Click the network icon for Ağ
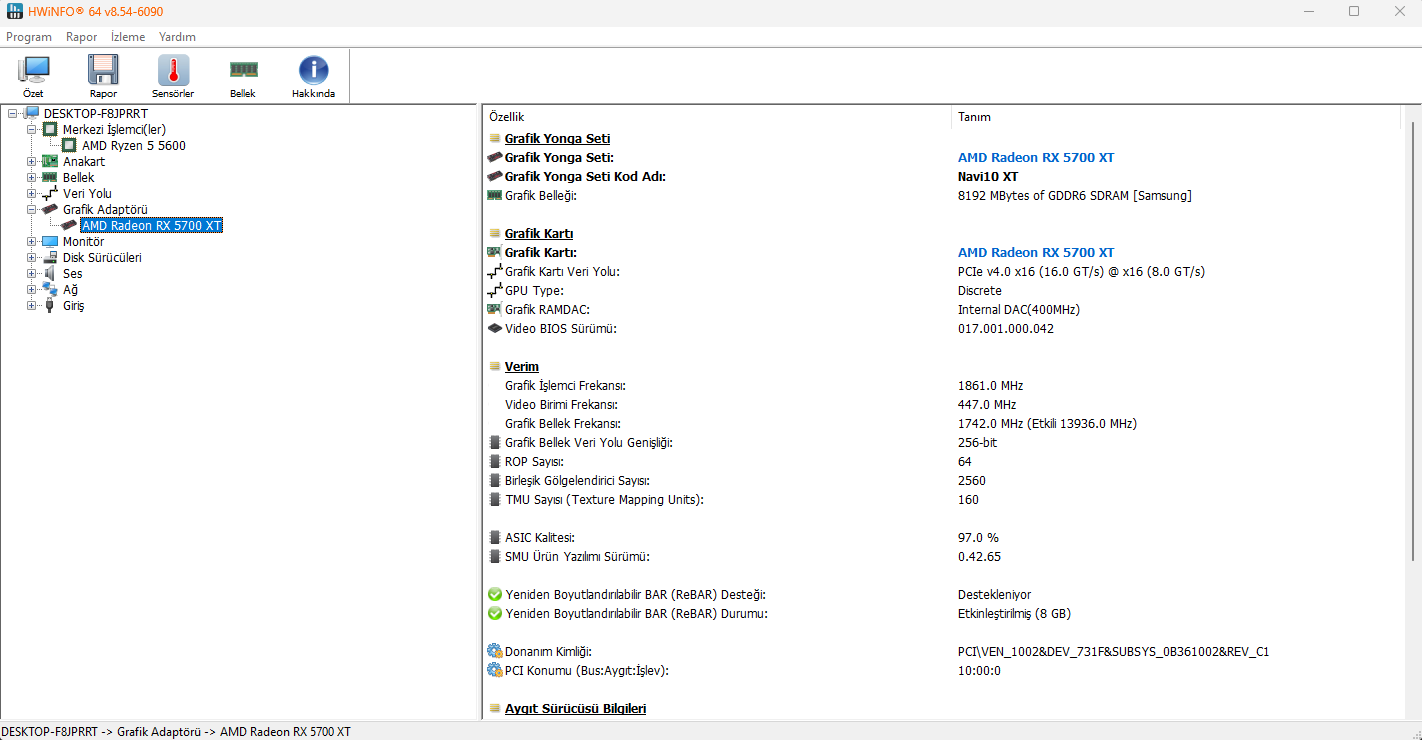1422x740 pixels. (x=50, y=289)
